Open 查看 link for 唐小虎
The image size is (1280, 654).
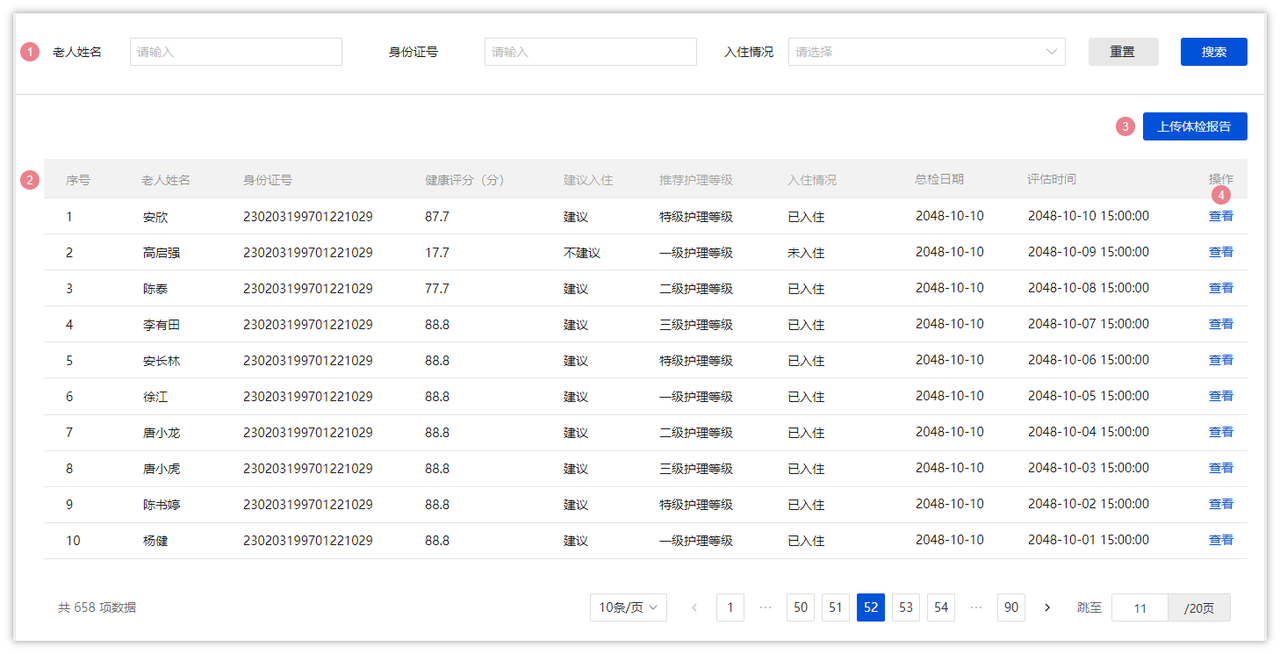pos(1221,468)
